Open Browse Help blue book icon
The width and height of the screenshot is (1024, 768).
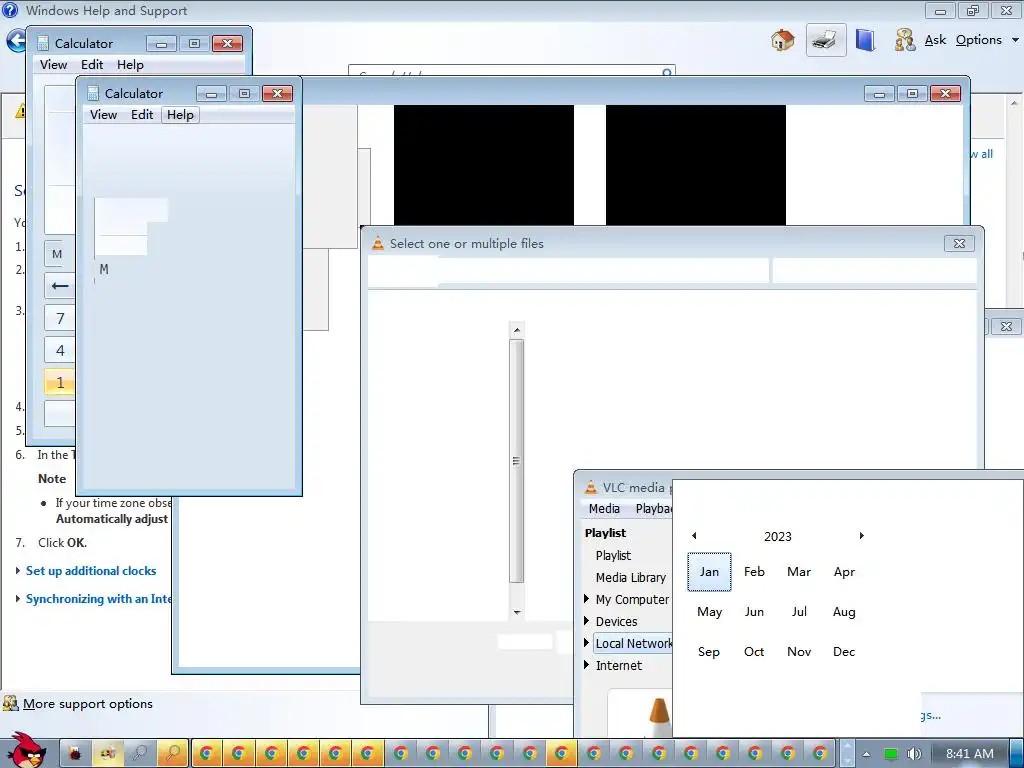[865, 40]
